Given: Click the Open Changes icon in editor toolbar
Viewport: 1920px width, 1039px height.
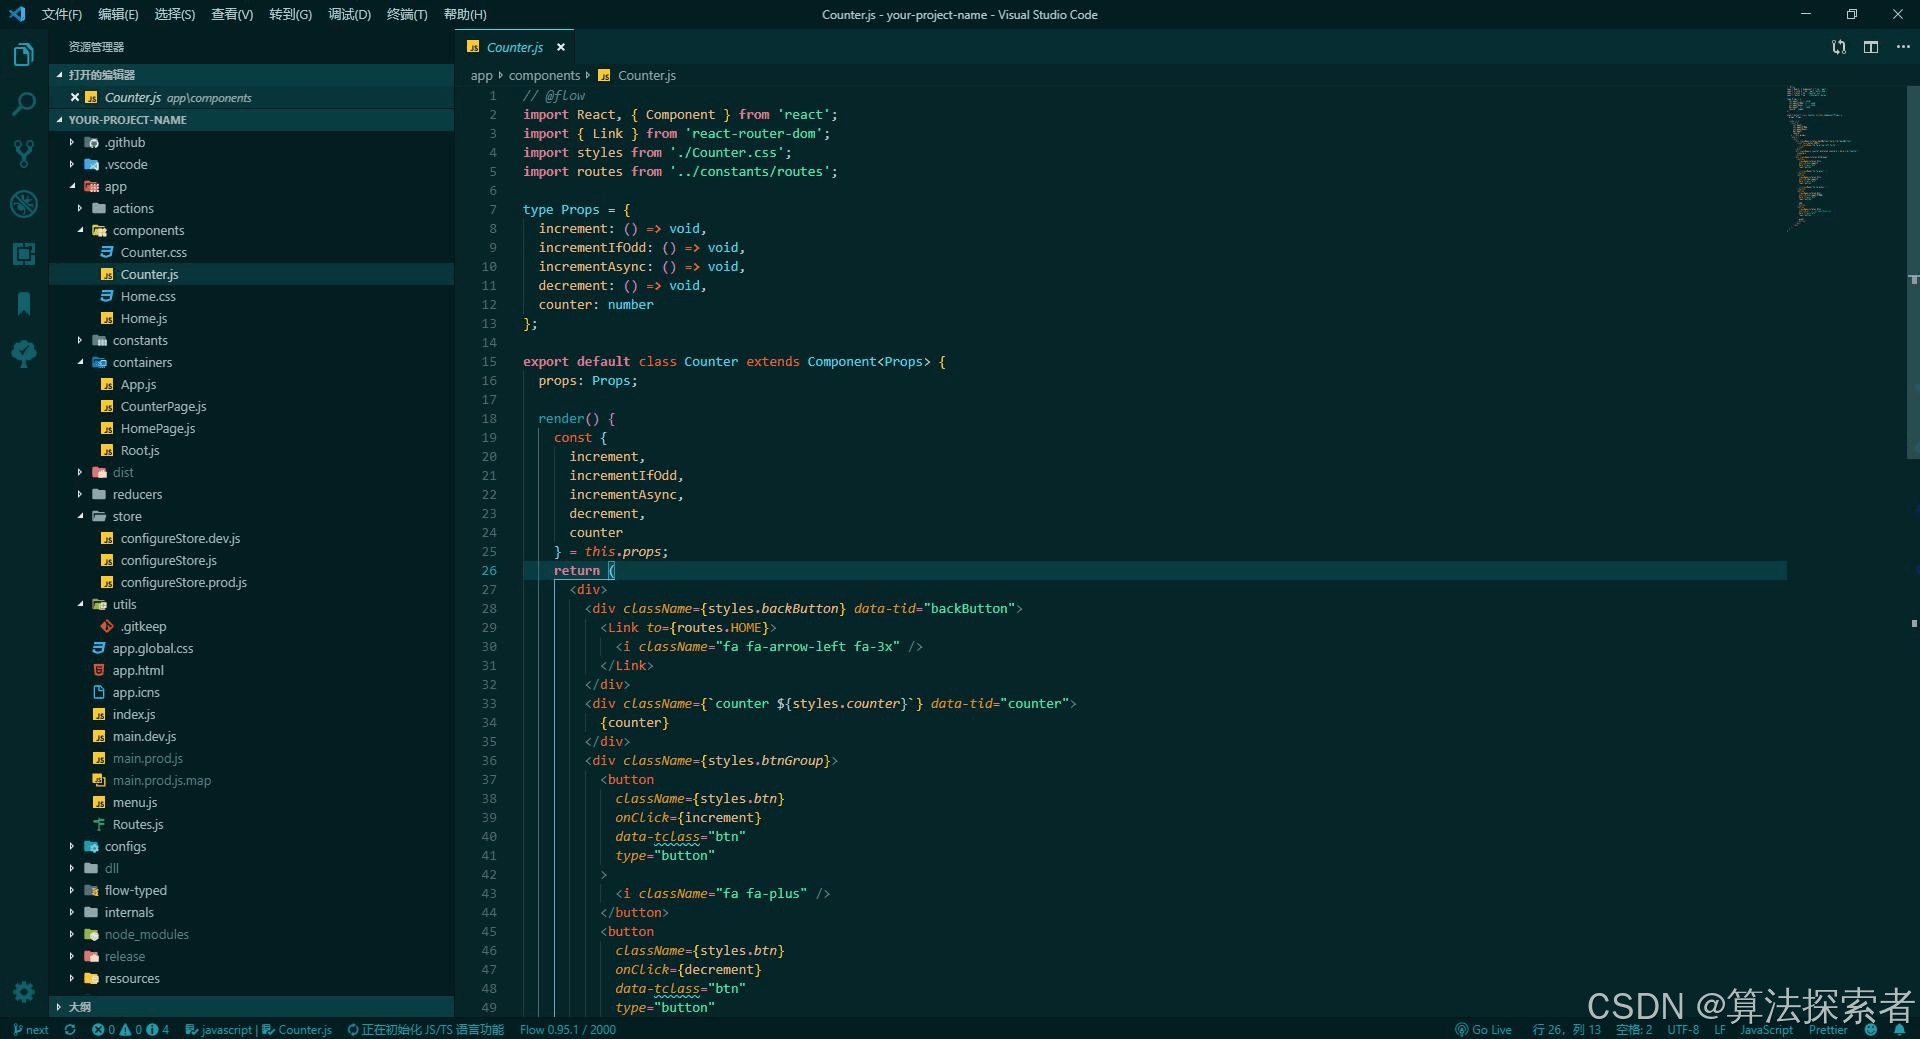Looking at the screenshot, I should coord(1838,47).
